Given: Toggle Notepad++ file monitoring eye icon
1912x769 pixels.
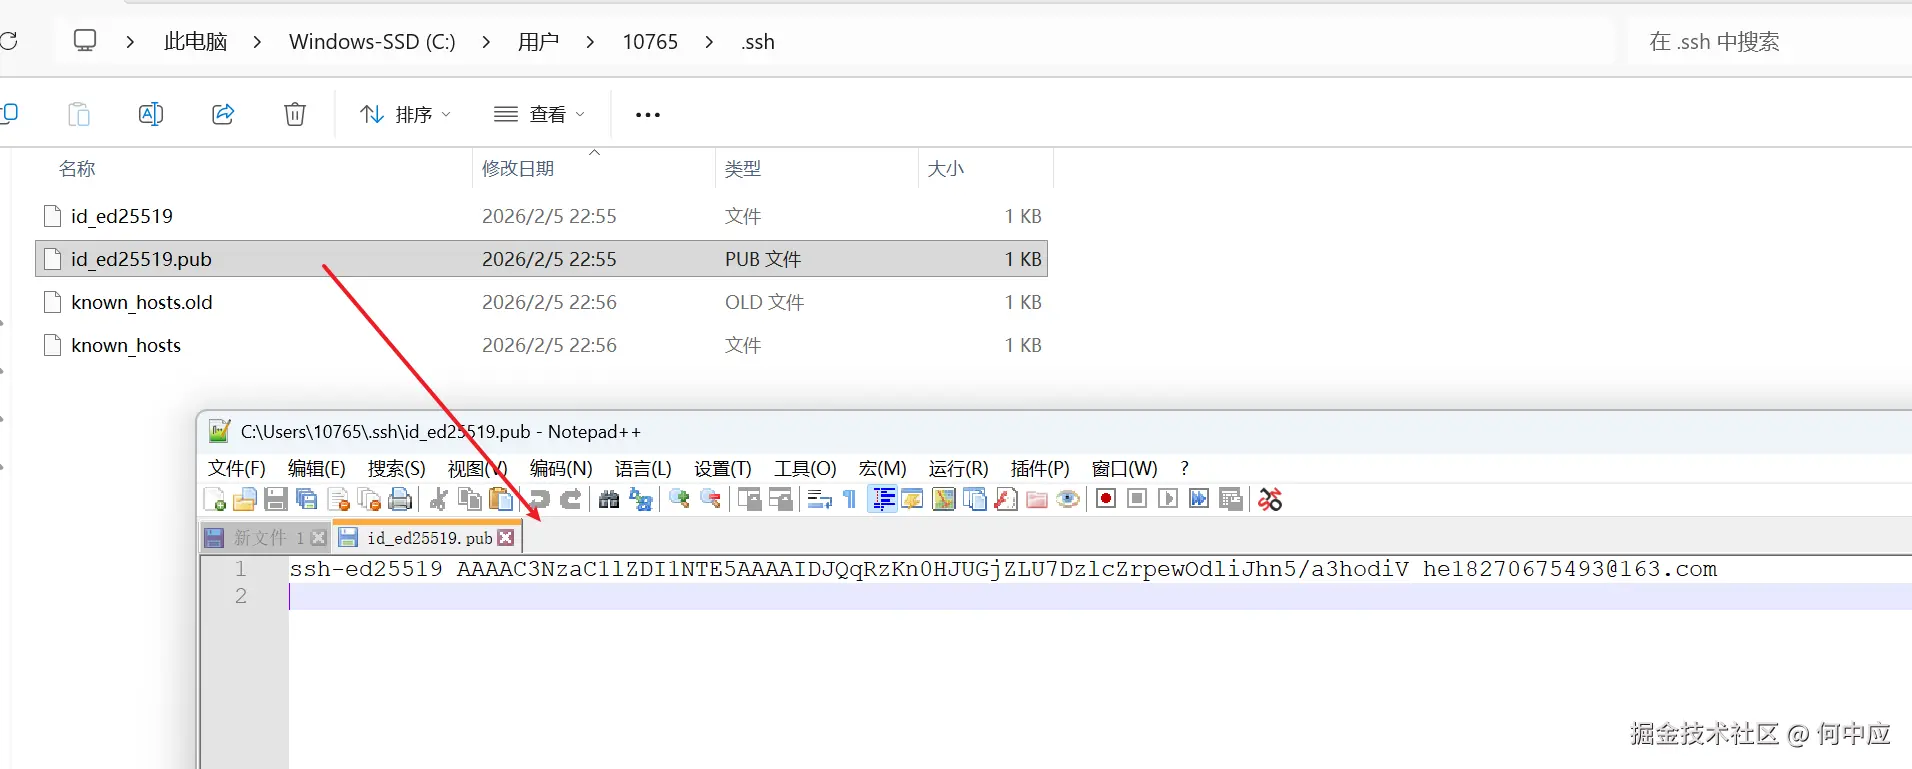Looking at the screenshot, I should click(1068, 499).
